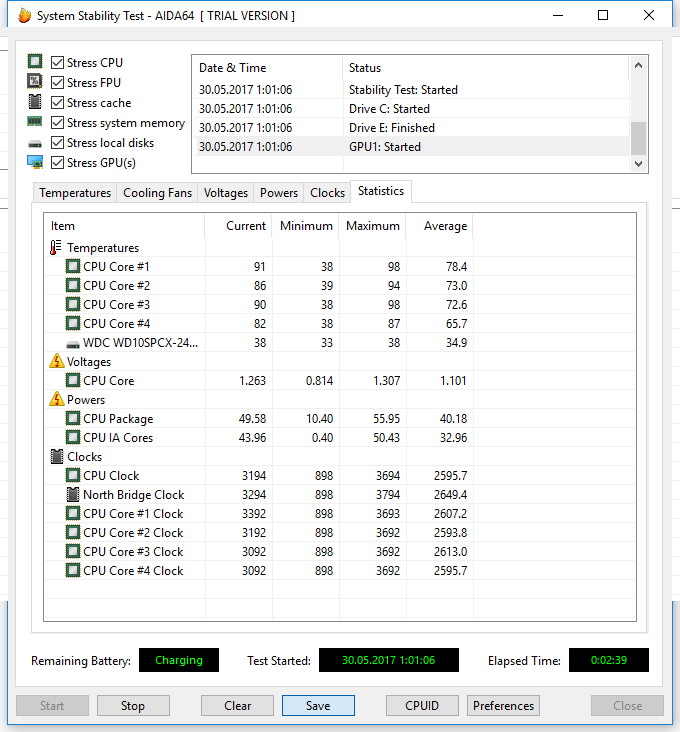Click the CPU Clock row icon
This screenshot has width=680, height=732.
click(x=73, y=475)
